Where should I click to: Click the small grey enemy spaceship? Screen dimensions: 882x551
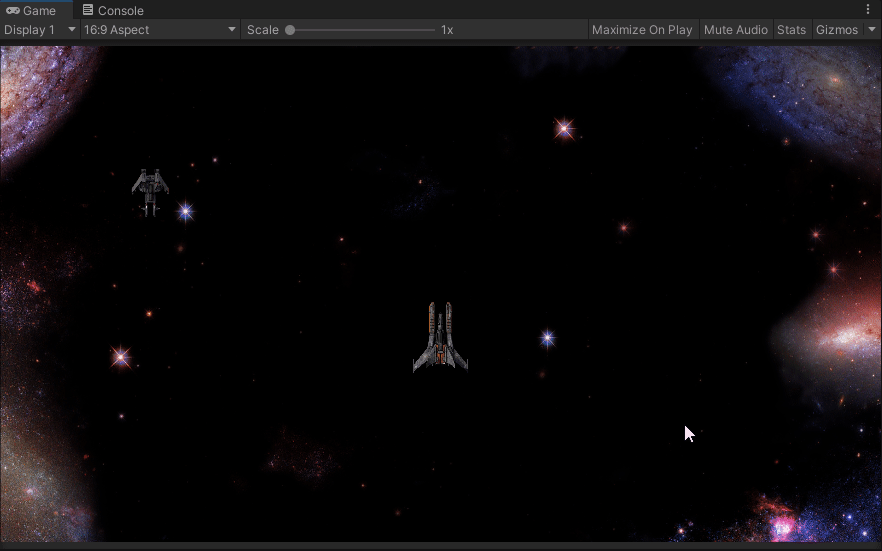(150, 192)
